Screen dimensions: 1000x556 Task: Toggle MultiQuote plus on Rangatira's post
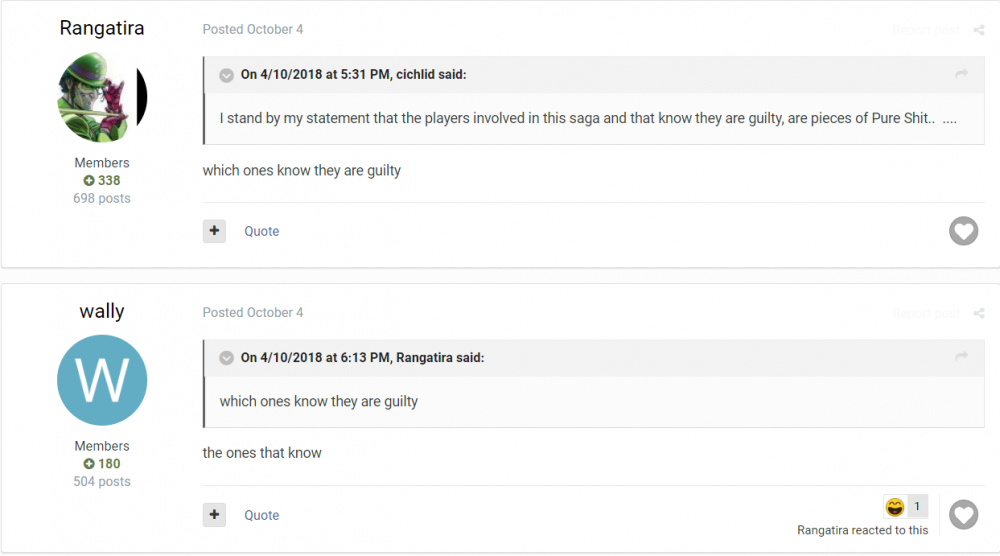pyautogui.click(x=214, y=231)
